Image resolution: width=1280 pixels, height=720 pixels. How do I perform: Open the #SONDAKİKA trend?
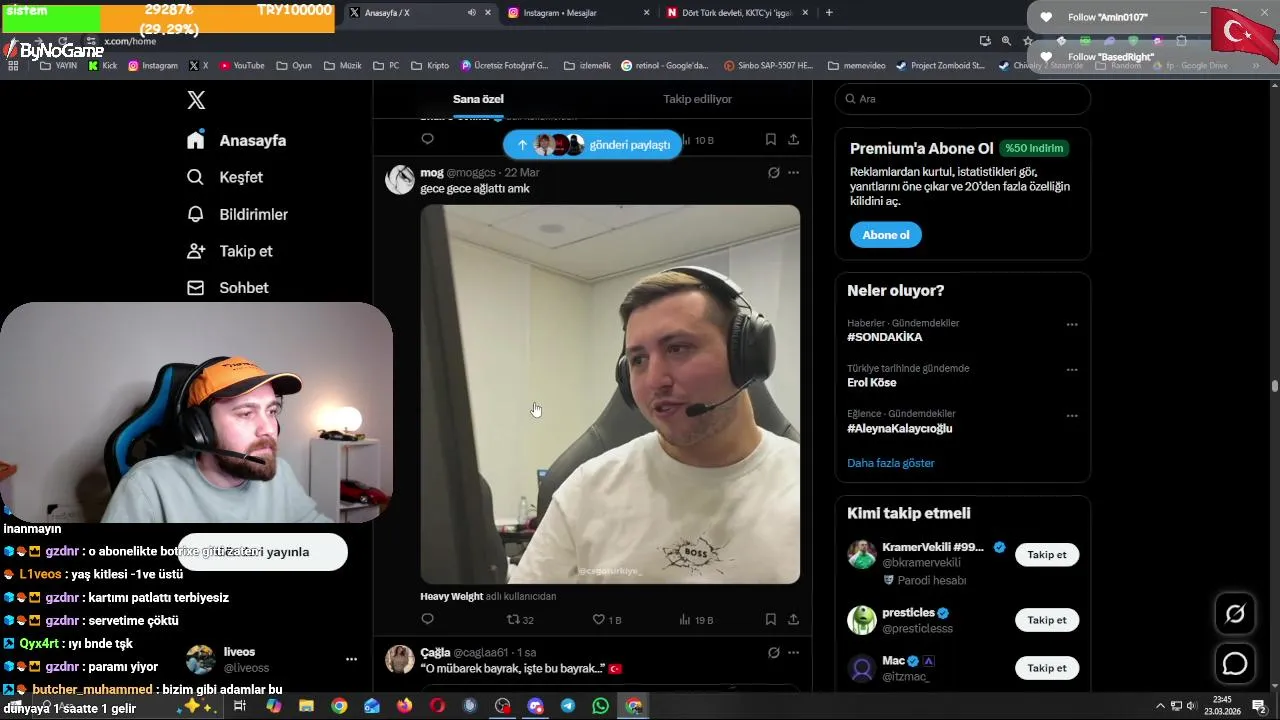coord(885,337)
